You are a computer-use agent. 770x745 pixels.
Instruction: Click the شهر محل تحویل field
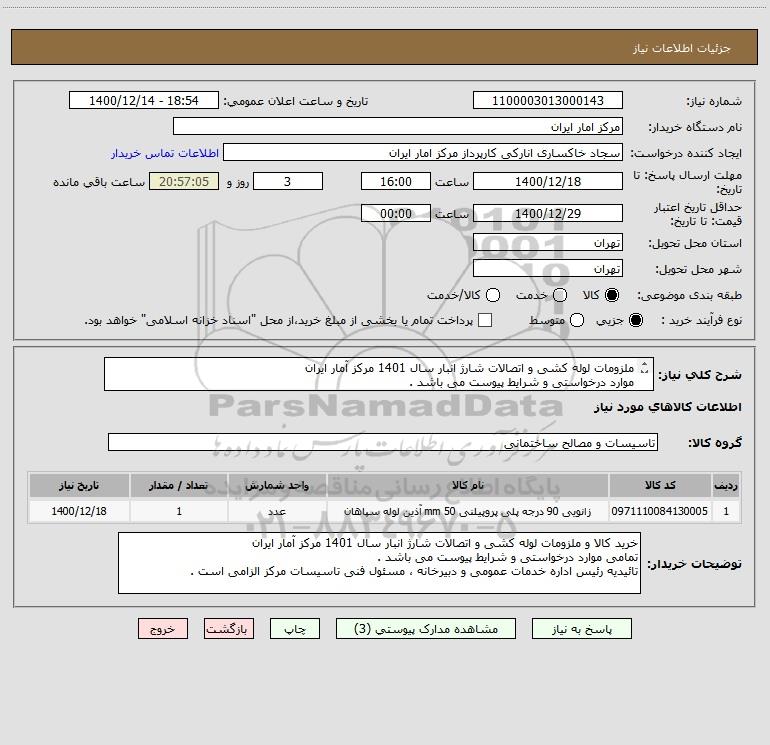548,269
